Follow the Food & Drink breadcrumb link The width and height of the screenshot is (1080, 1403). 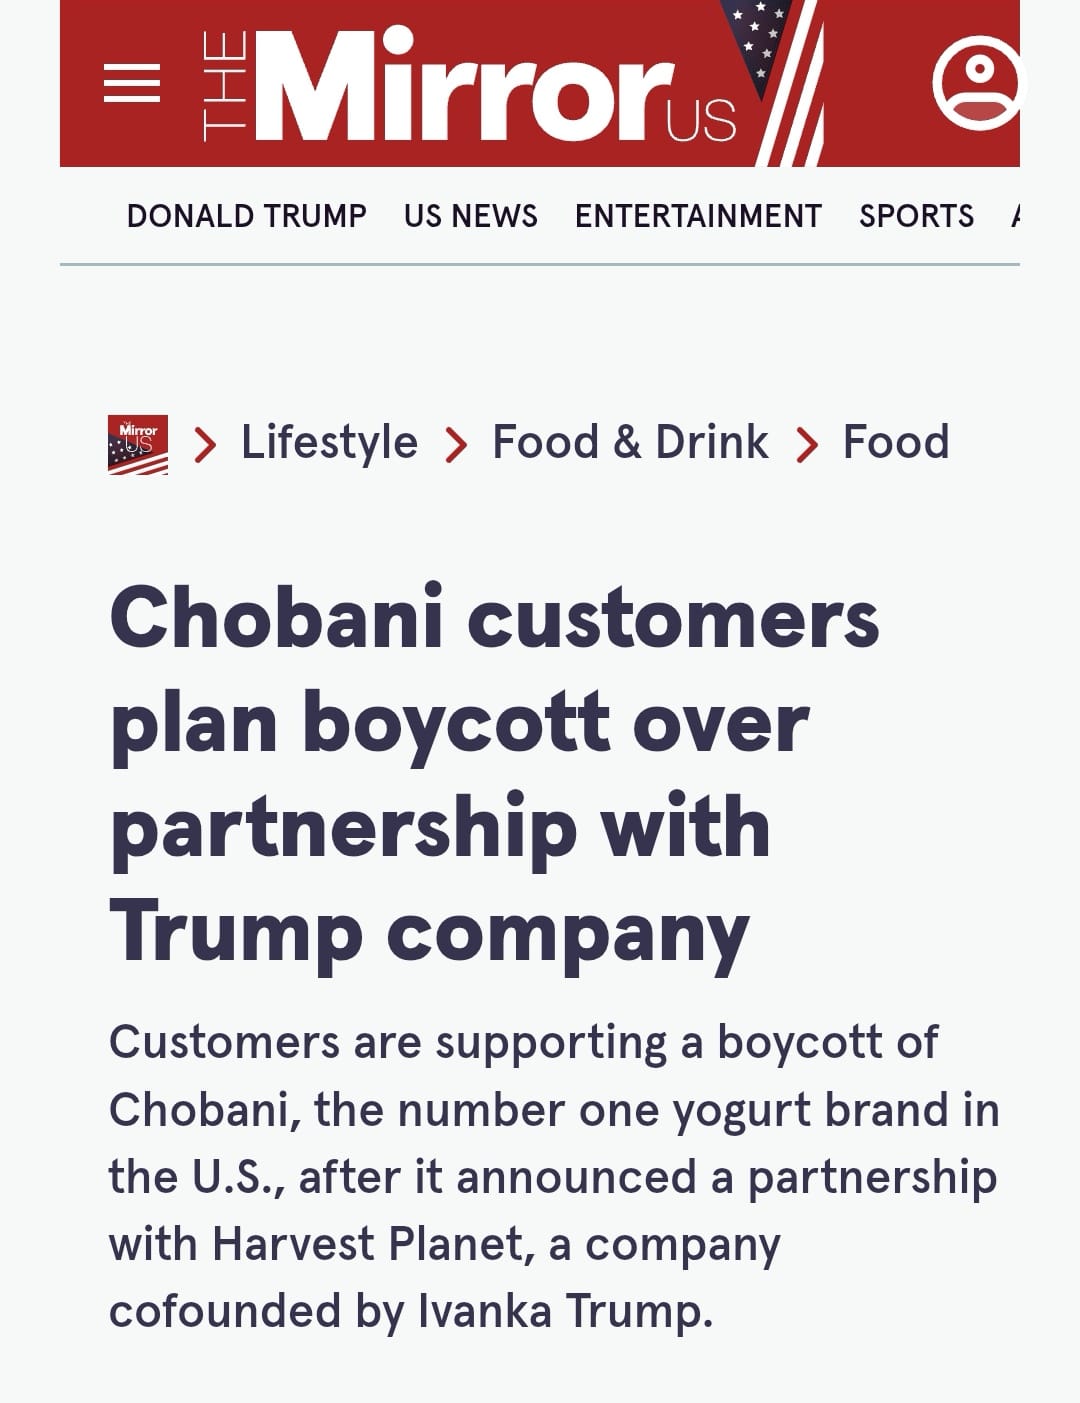pos(630,442)
